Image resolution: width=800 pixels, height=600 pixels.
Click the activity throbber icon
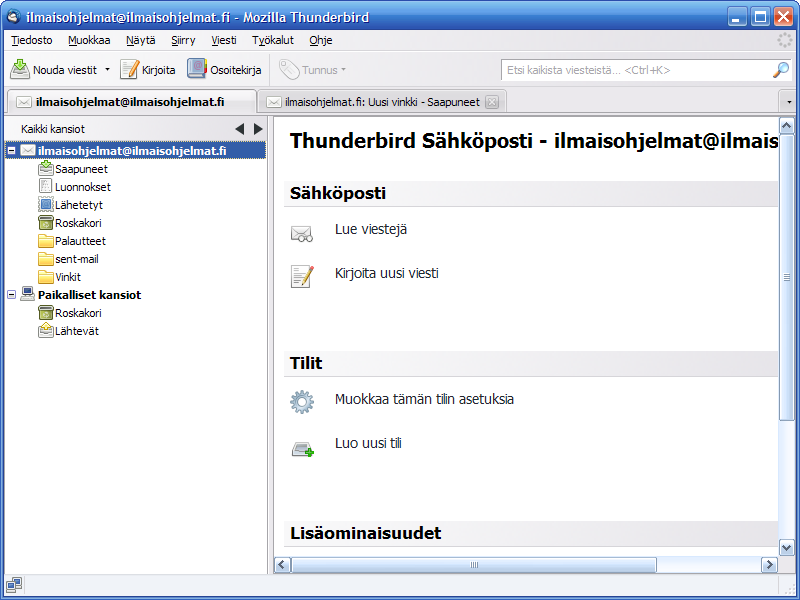(785, 40)
